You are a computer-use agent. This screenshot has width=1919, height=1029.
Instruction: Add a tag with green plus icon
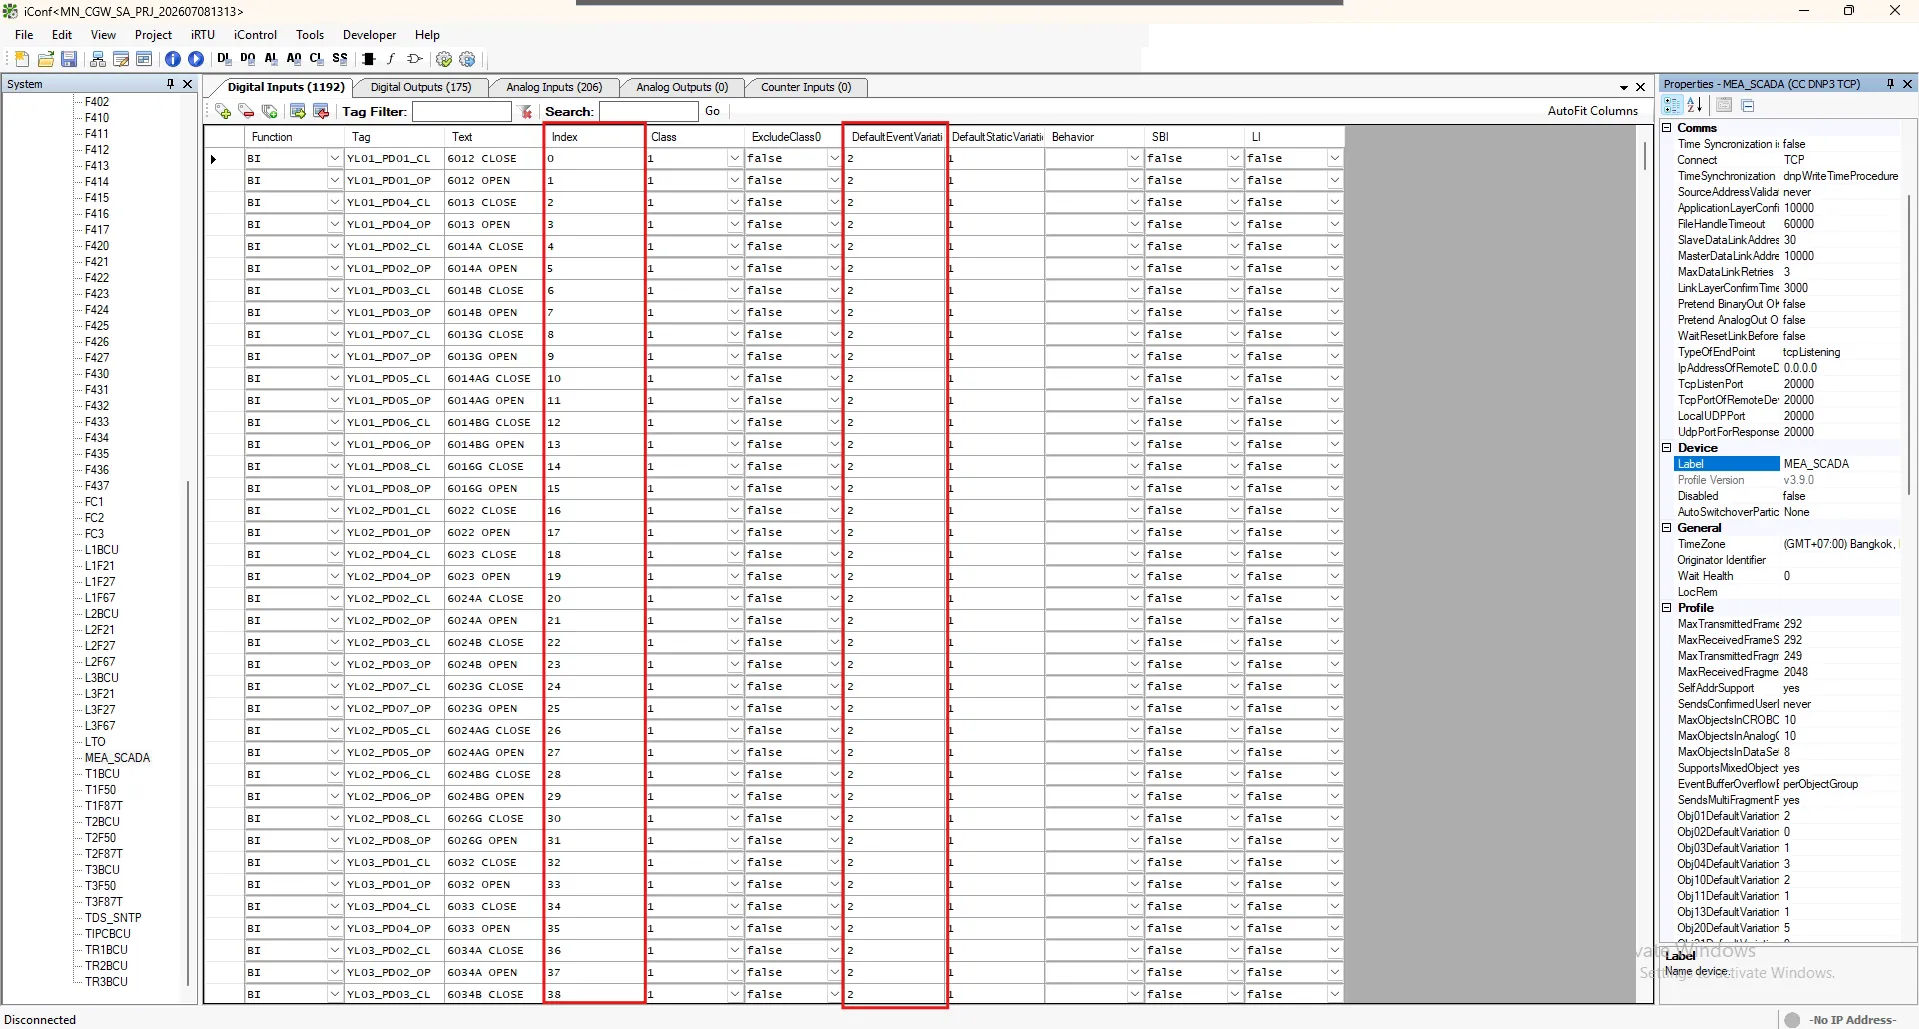pyautogui.click(x=223, y=111)
